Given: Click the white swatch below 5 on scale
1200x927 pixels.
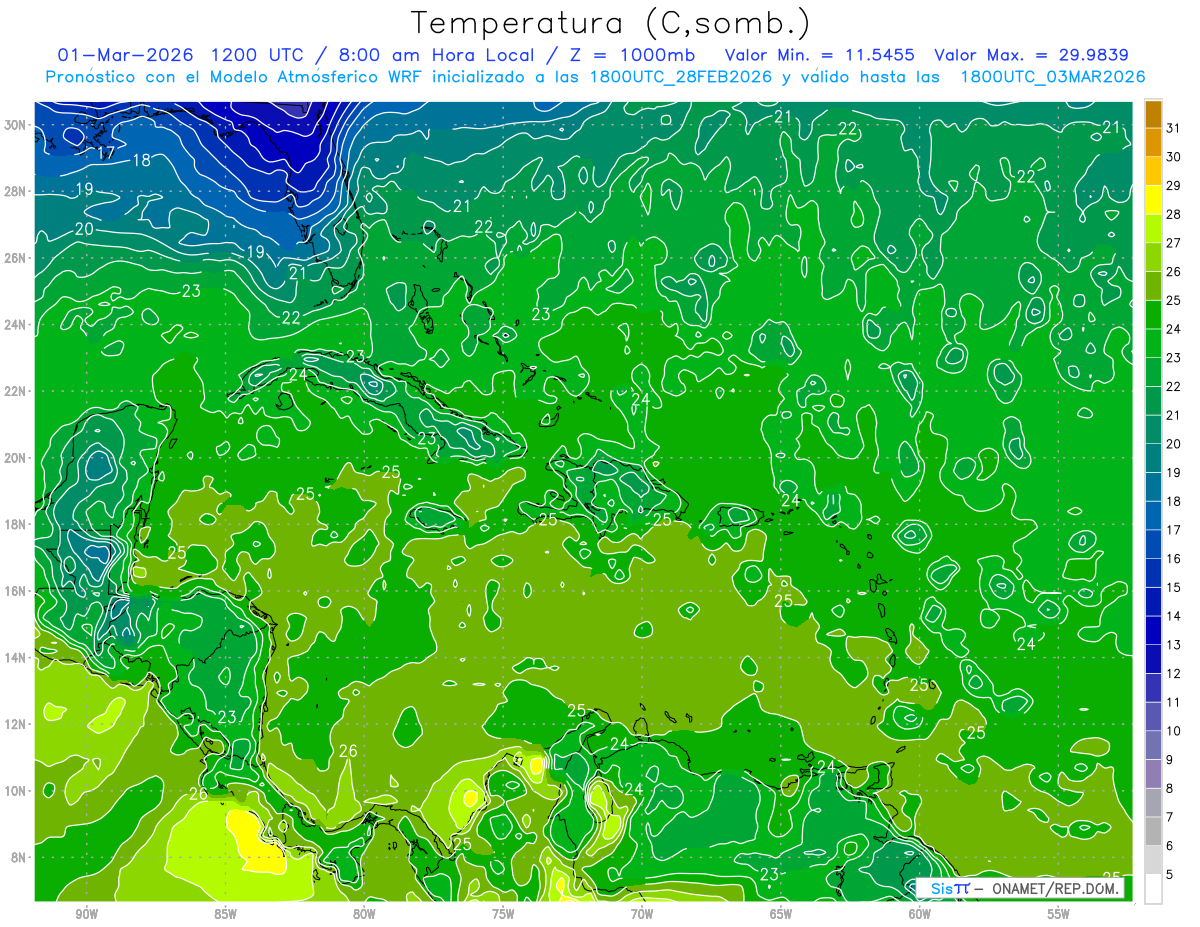Looking at the screenshot, I should pyautogui.click(x=1153, y=889).
